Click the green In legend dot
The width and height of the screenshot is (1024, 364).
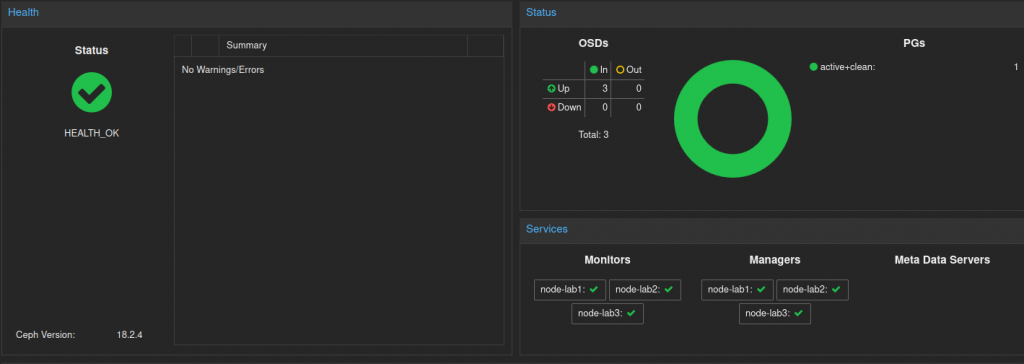594,69
